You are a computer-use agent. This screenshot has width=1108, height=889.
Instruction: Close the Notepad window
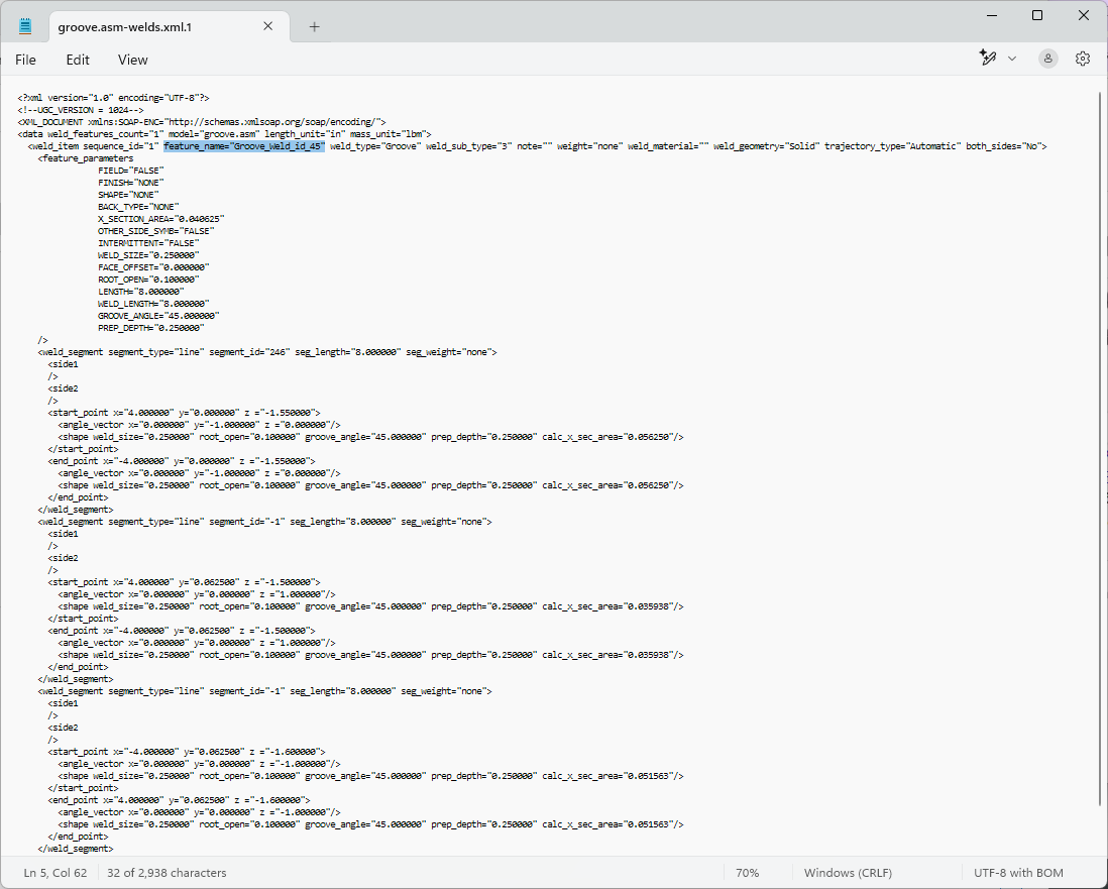(1083, 15)
